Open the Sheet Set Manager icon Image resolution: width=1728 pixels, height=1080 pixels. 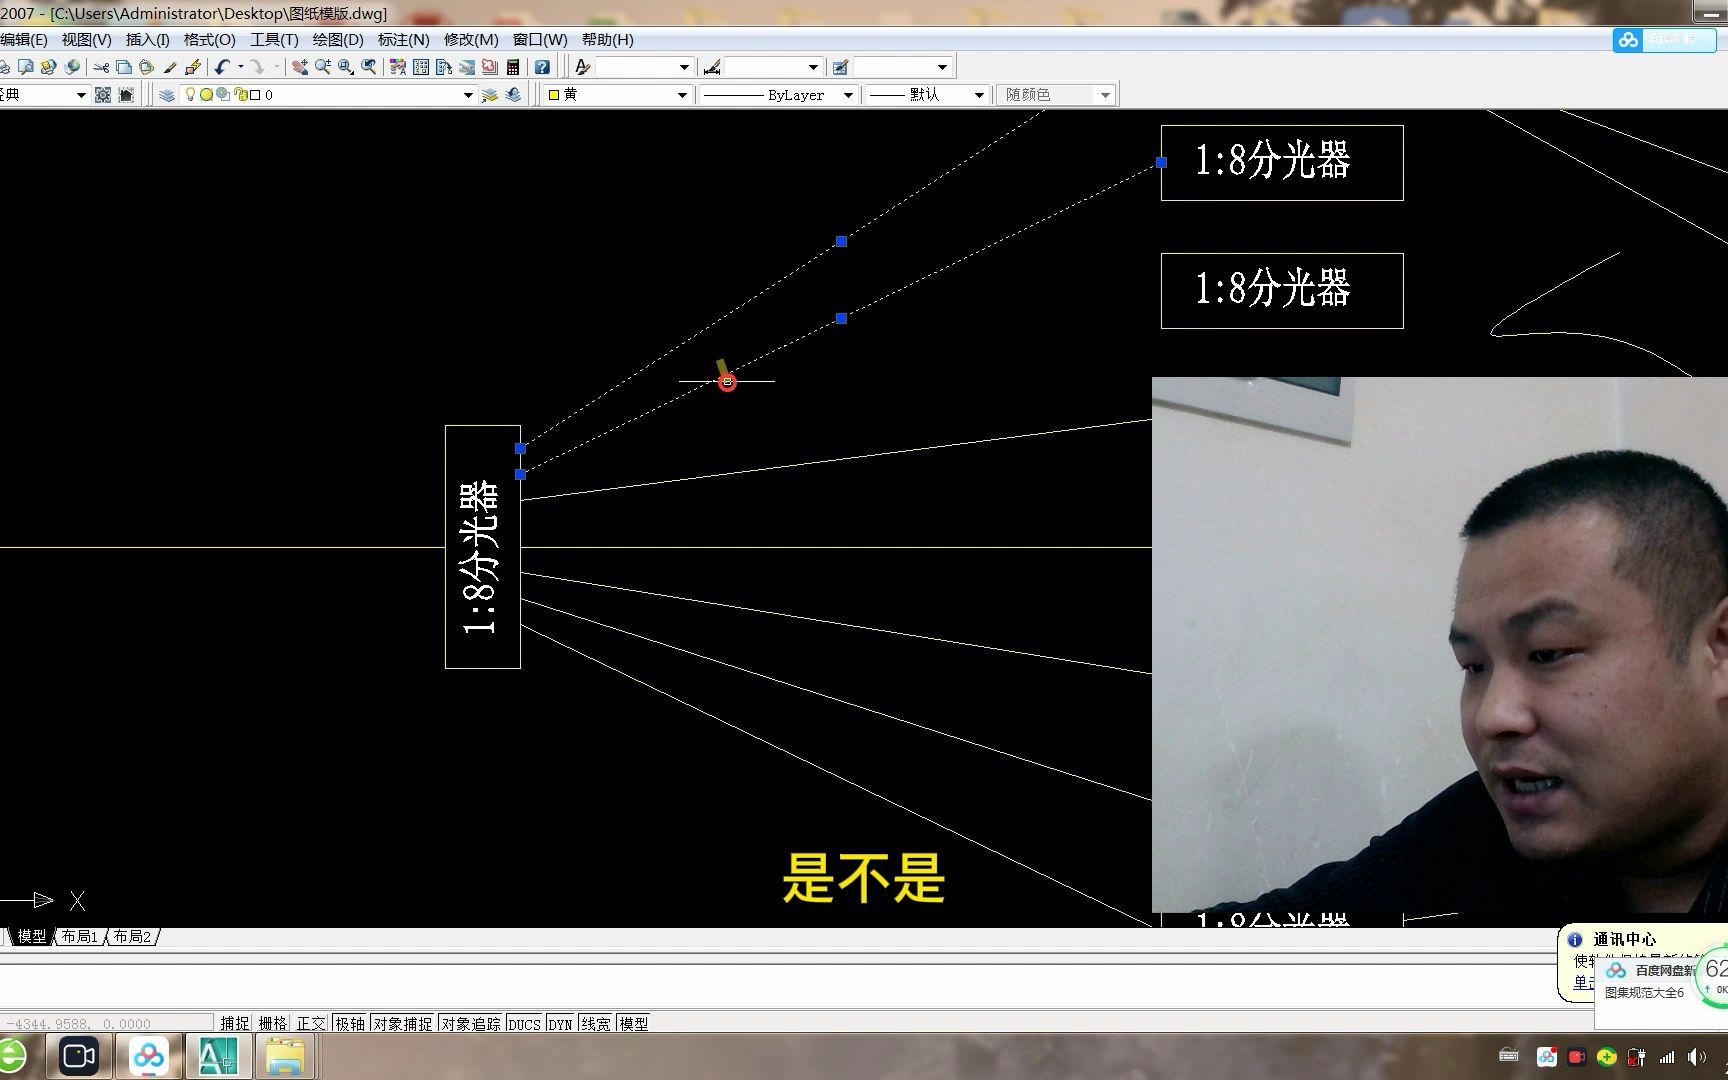click(x=467, y=67)
